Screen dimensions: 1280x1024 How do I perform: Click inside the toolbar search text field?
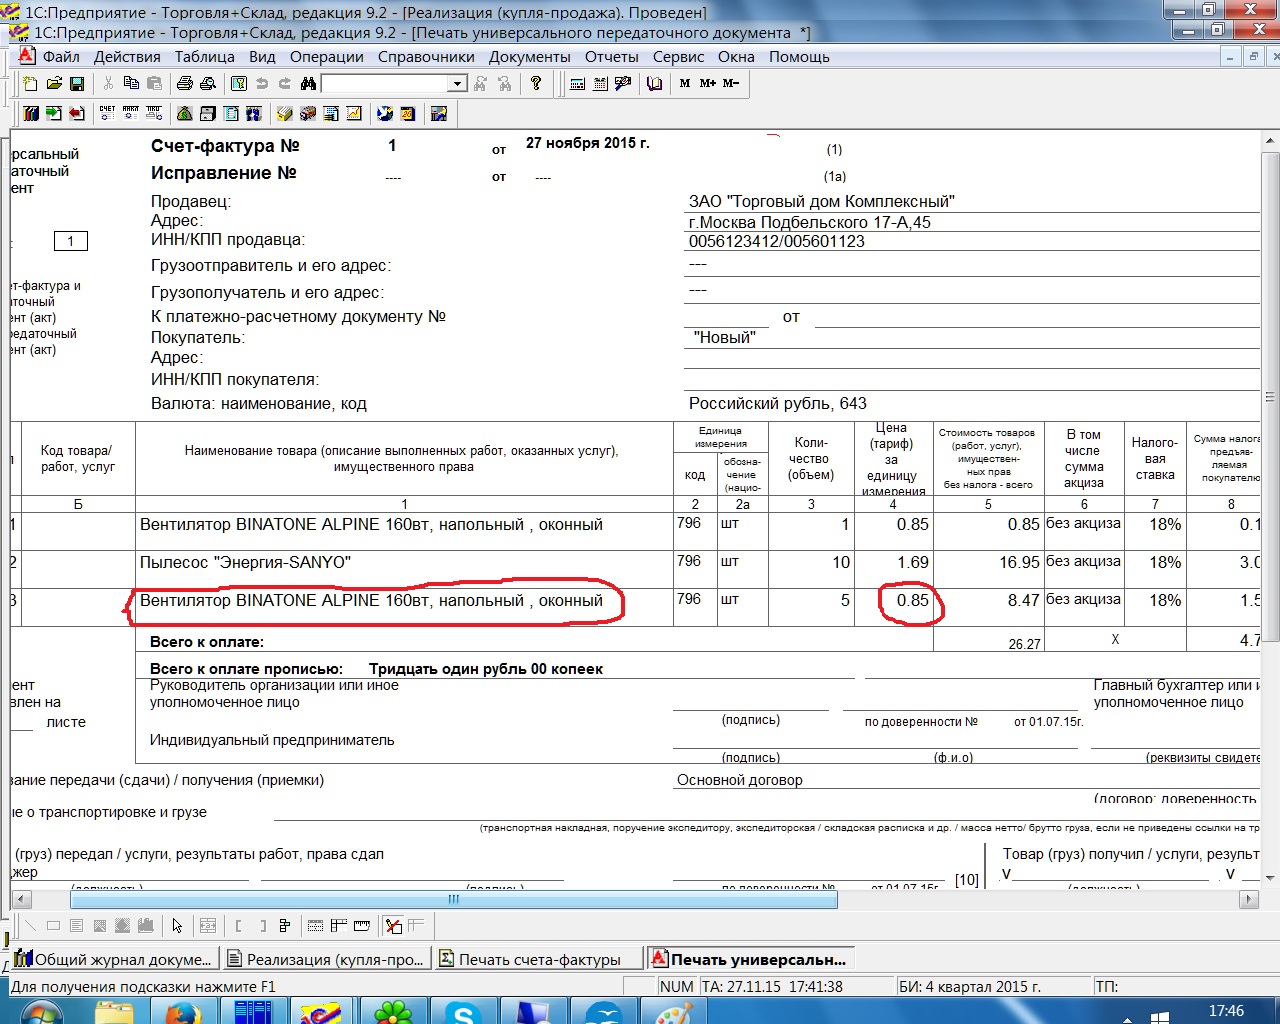click(x=383, y=84)
